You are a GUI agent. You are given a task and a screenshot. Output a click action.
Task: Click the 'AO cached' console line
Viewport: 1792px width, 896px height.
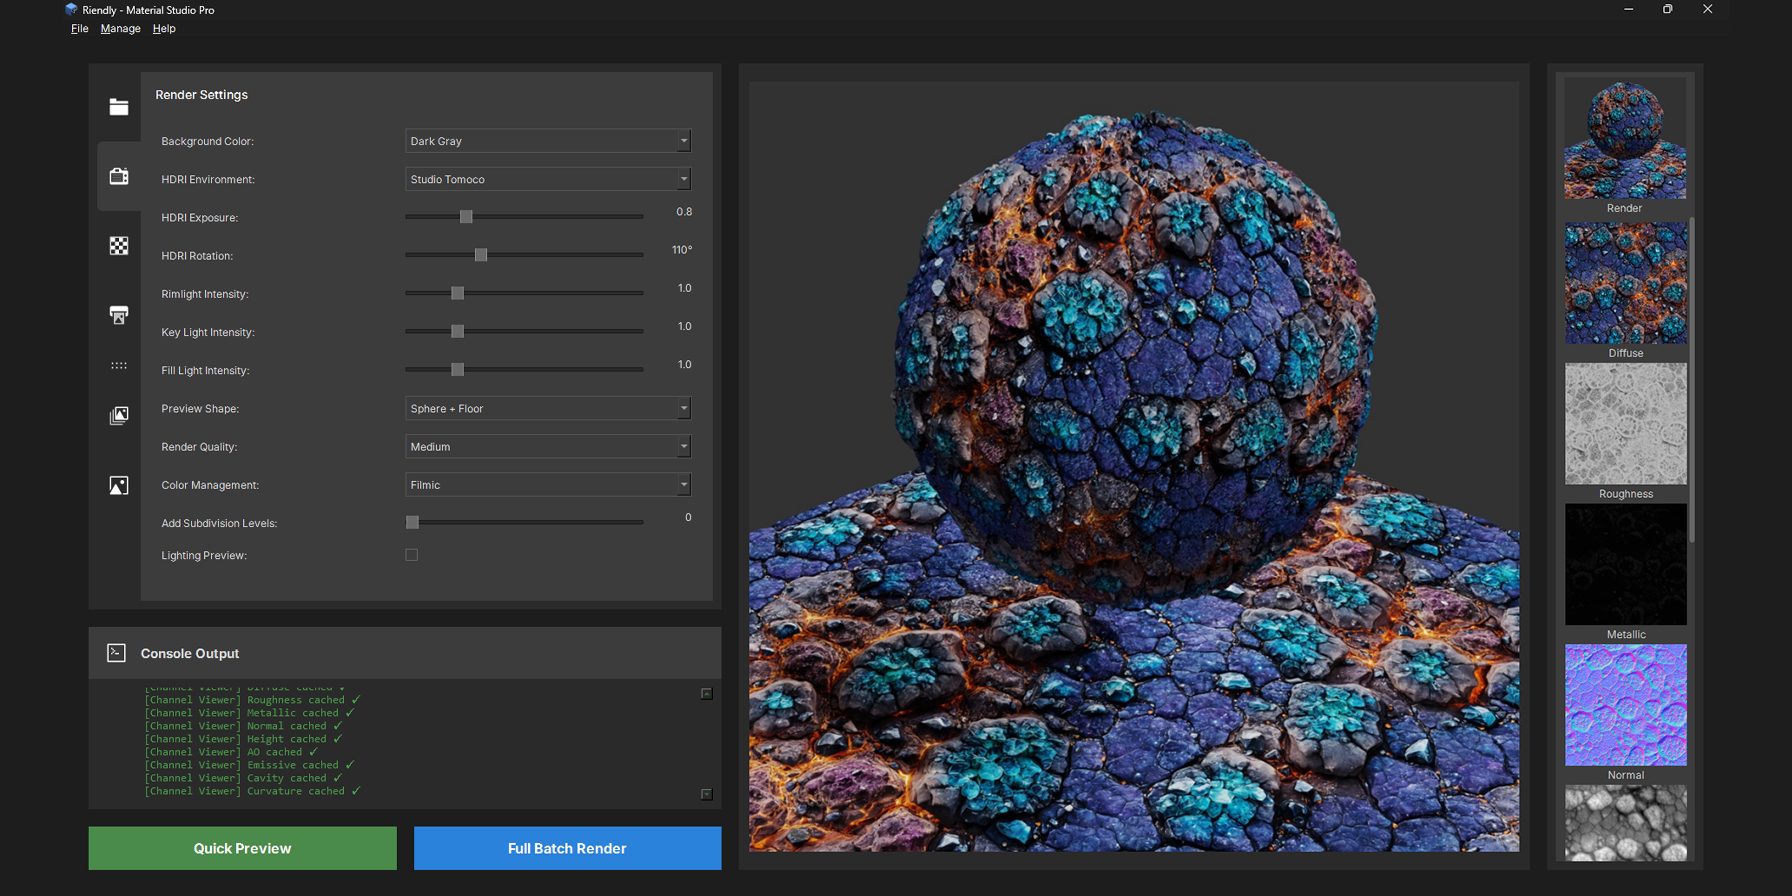231,752
